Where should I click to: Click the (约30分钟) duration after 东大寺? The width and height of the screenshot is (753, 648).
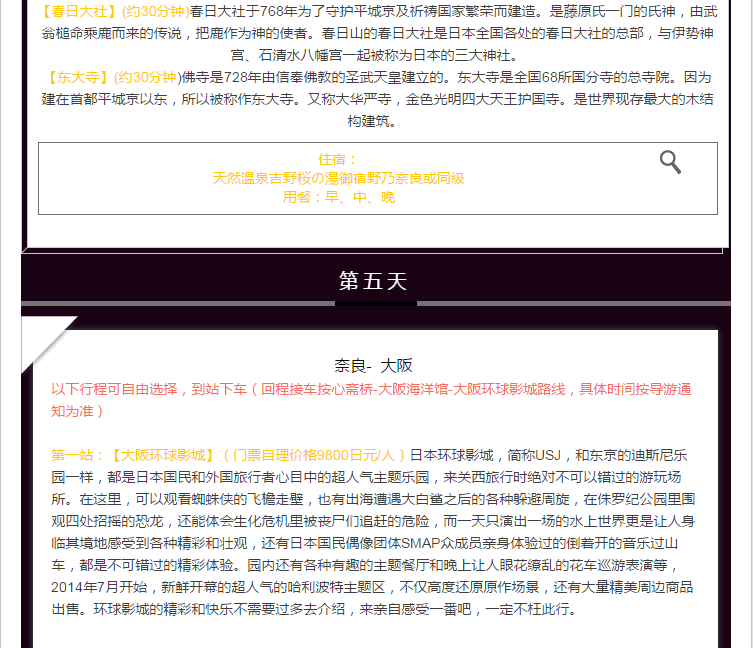point(146,77)
